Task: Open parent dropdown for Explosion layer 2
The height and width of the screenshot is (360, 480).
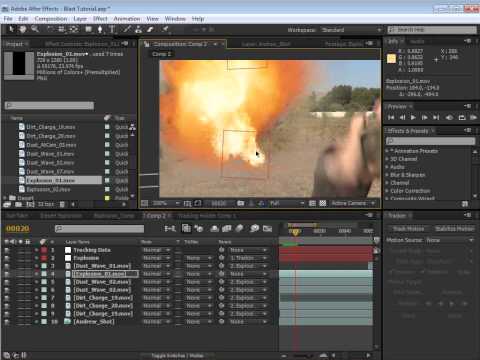Action: click(x=248, y=258)
